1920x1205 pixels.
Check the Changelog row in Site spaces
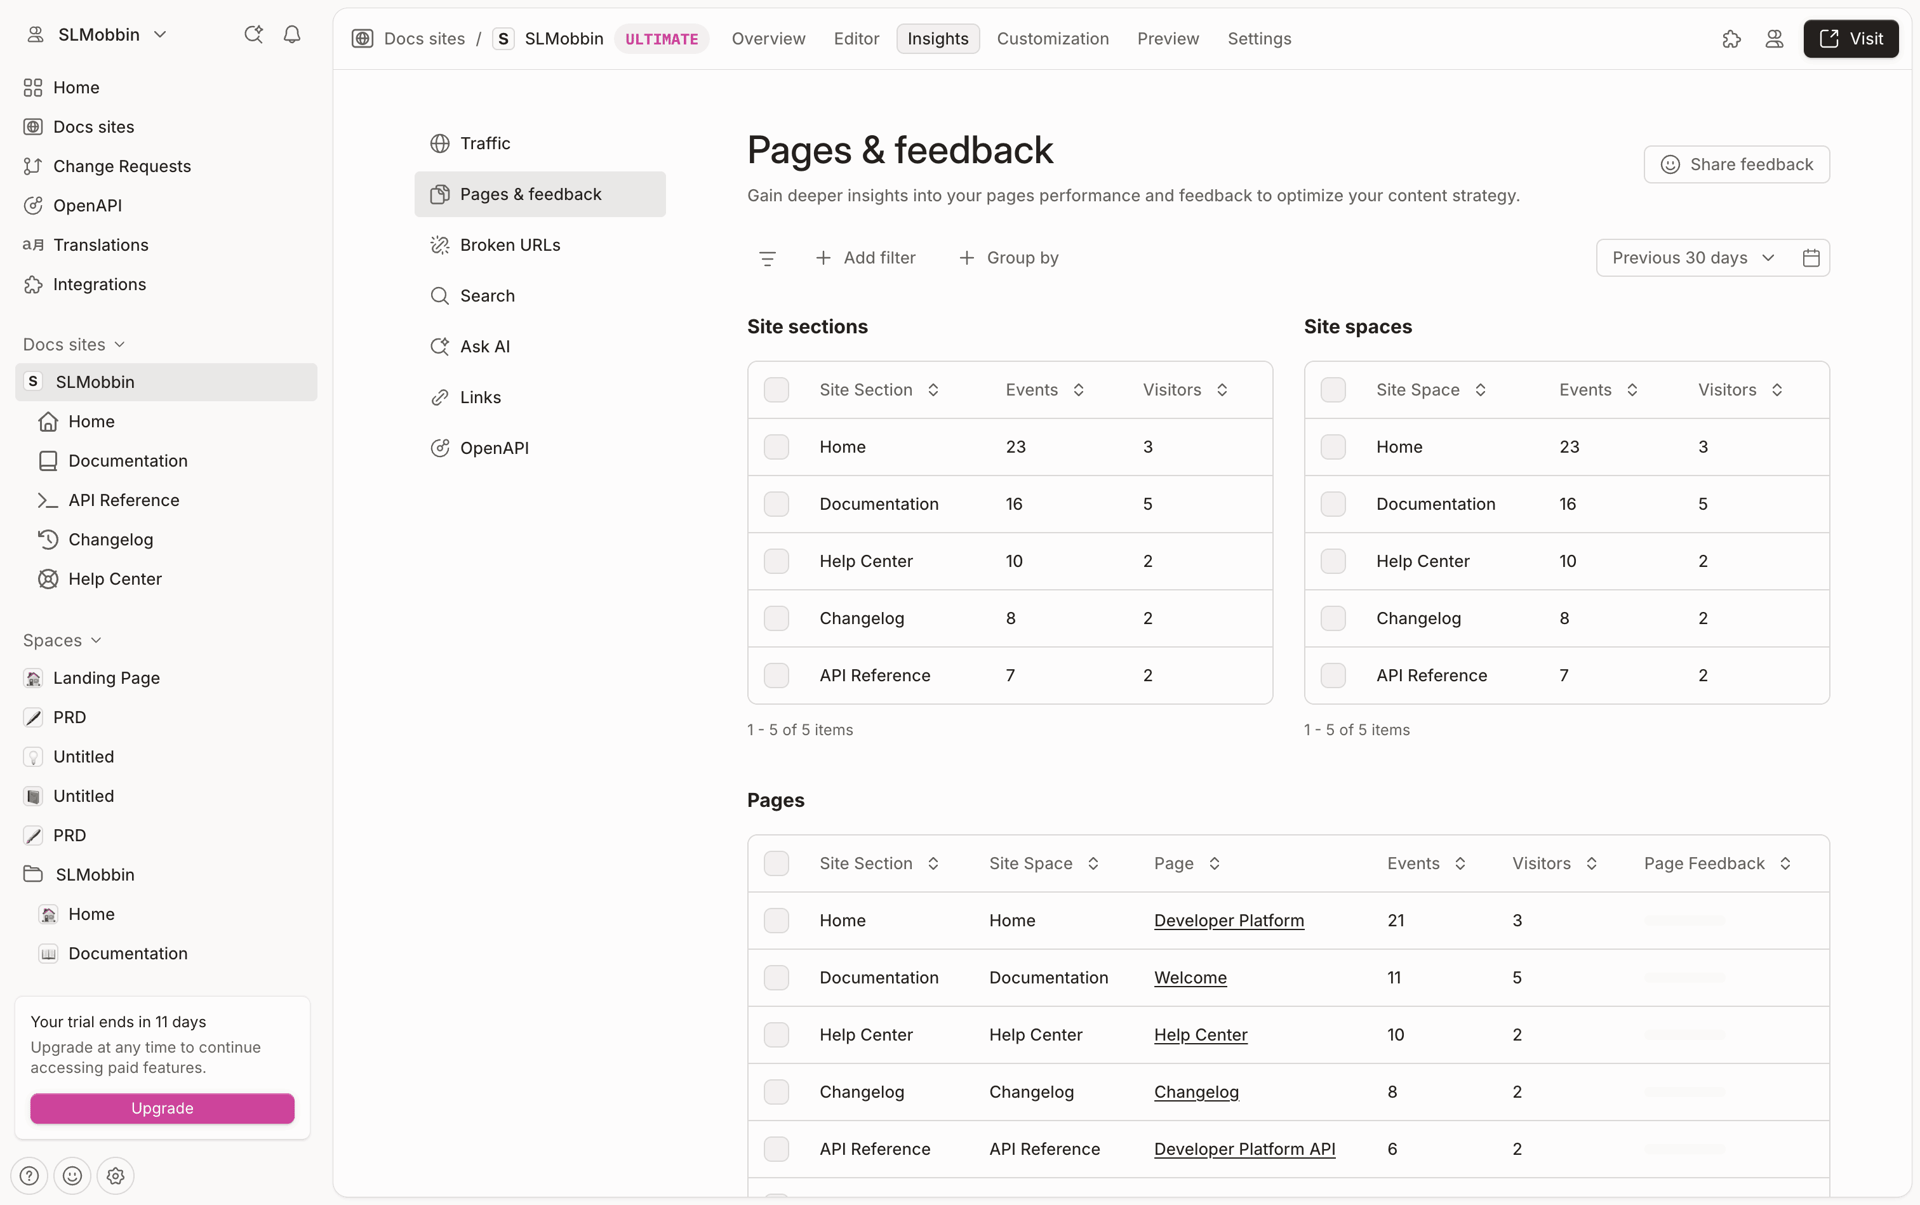tap(1333, 618)
